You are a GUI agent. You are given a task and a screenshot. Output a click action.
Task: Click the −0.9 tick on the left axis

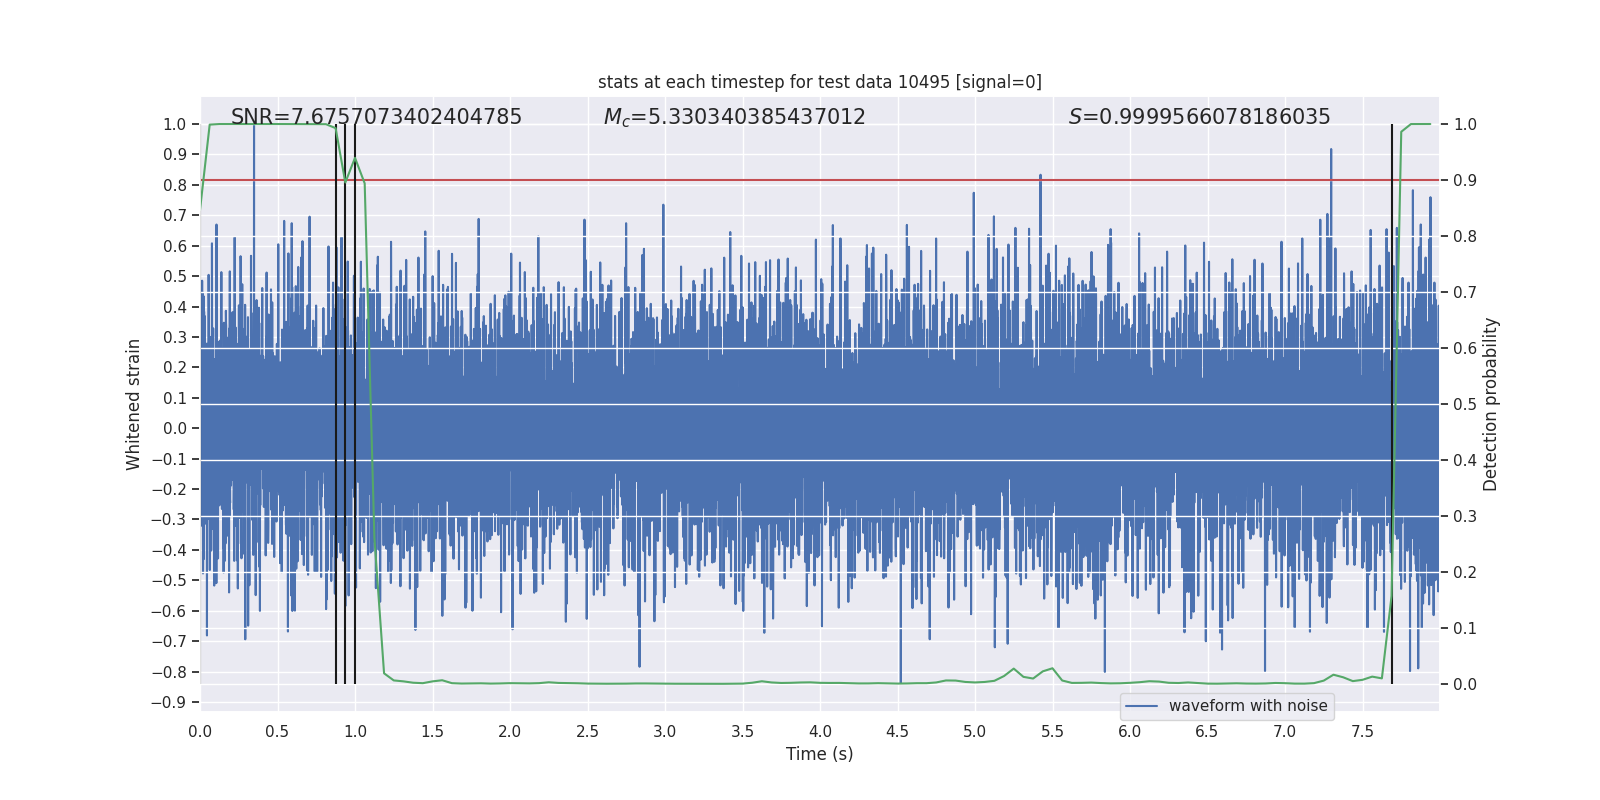[169, 702]
